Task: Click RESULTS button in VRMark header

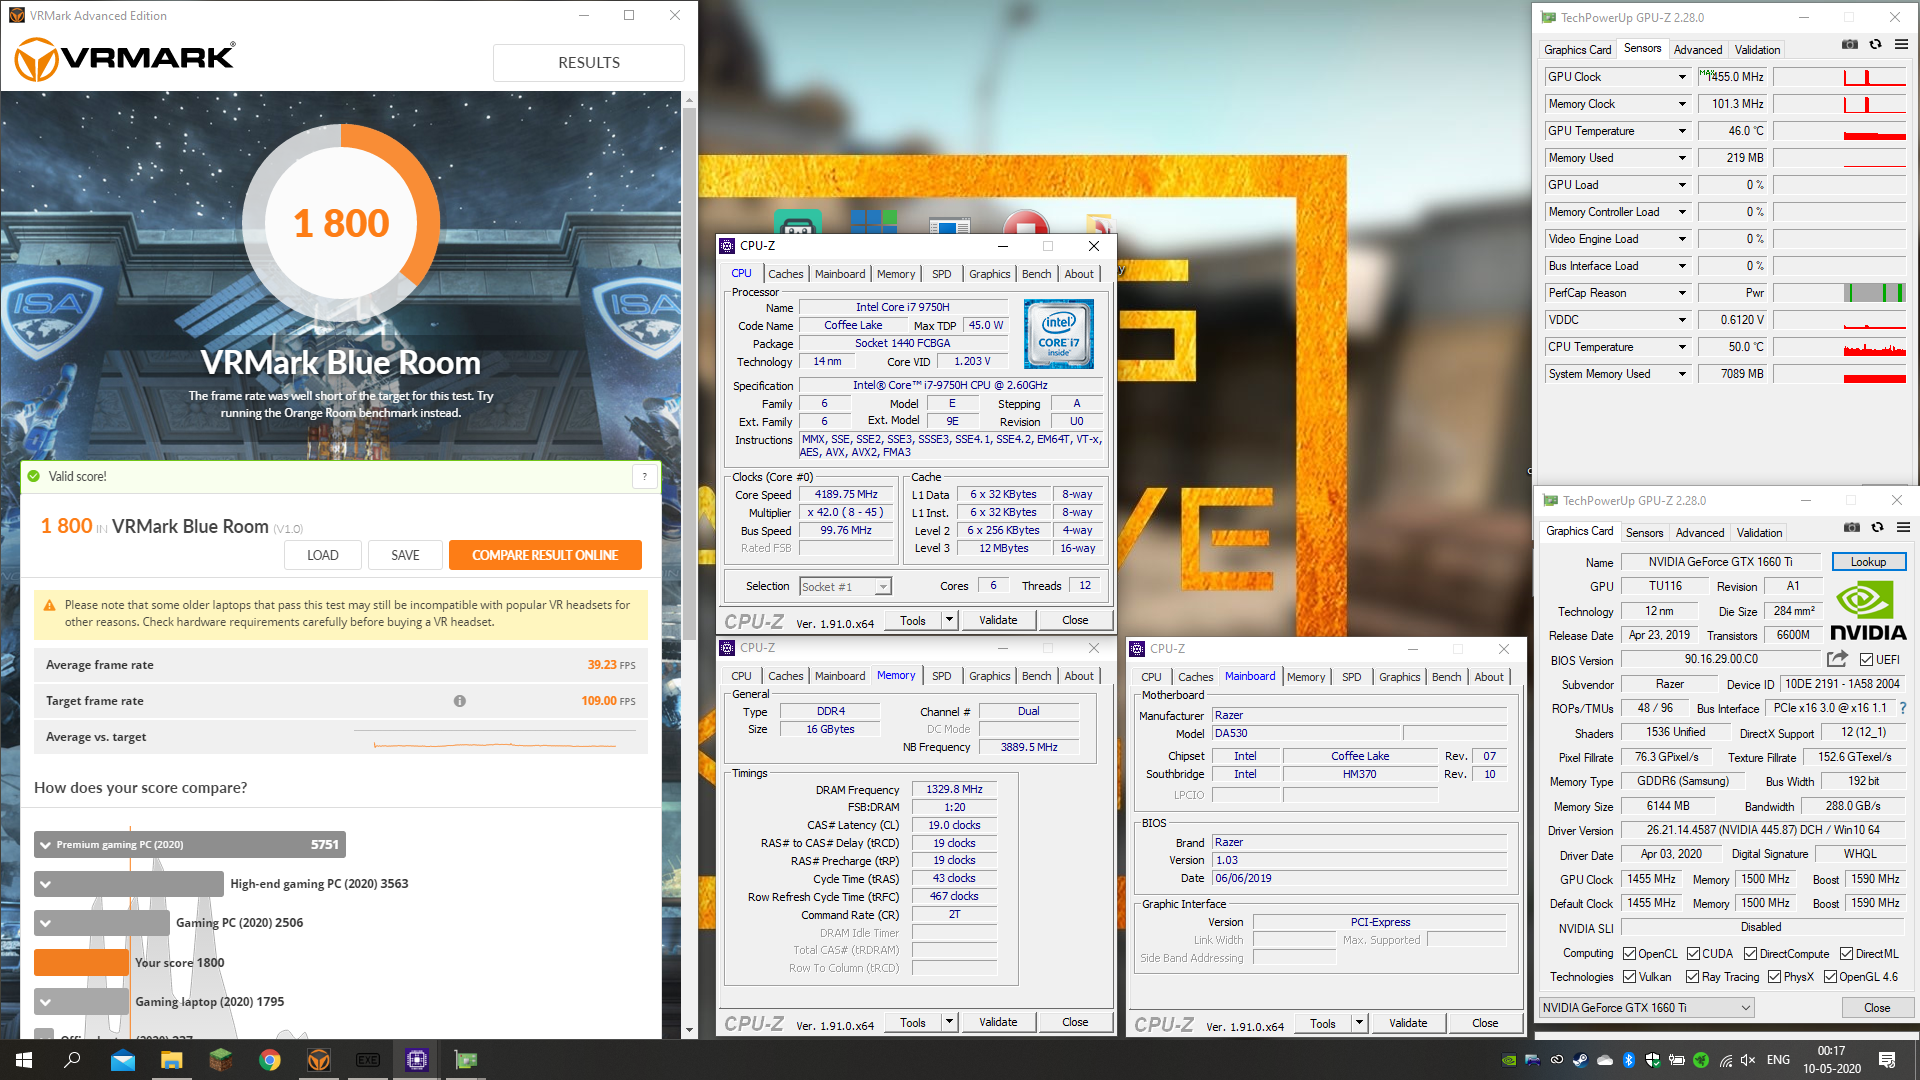Action: (x=589, y=63)
